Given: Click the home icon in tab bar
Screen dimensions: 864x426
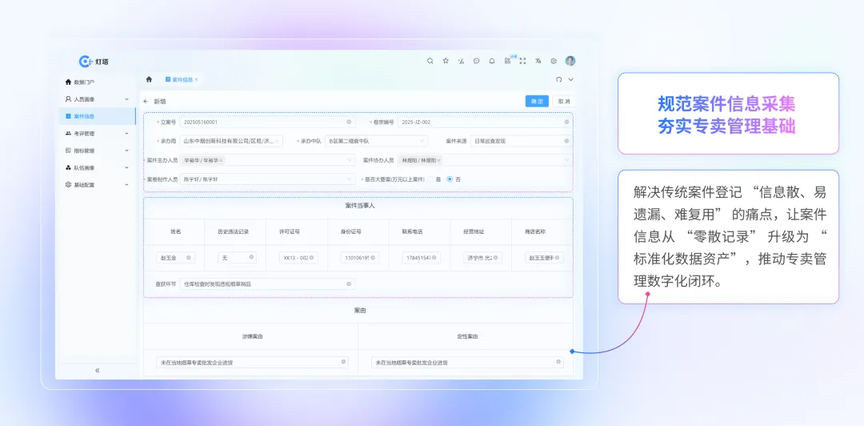Looking at the screenshot, I should 149,79.
